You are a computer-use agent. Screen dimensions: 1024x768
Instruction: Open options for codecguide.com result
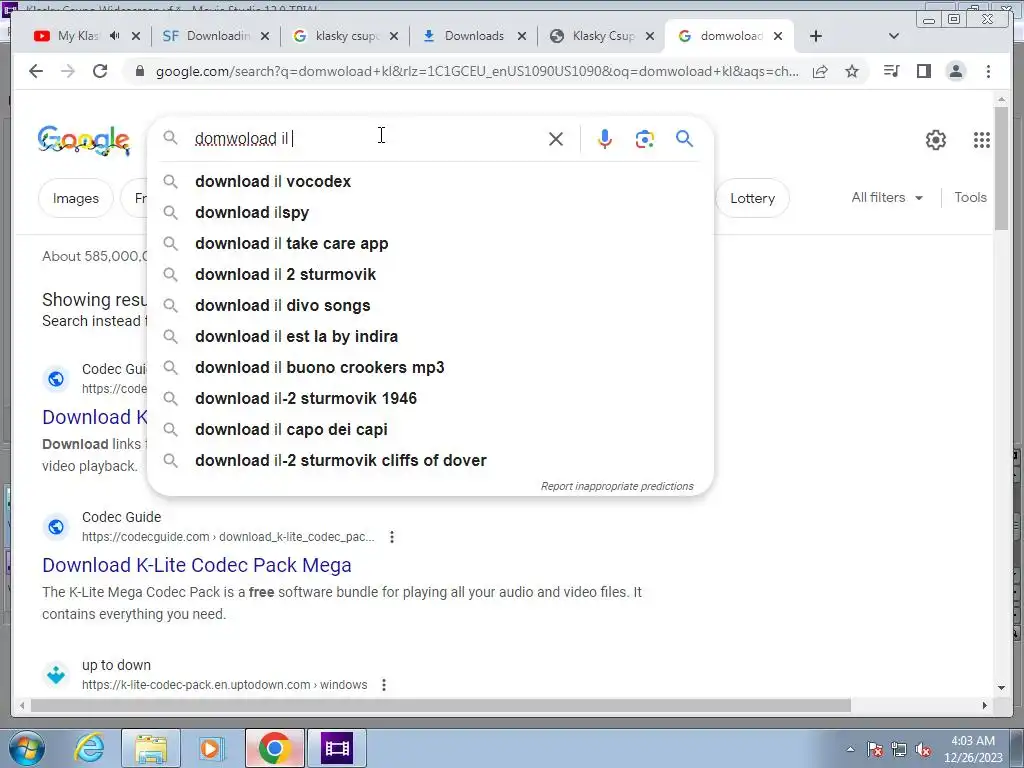click(392, 537)
